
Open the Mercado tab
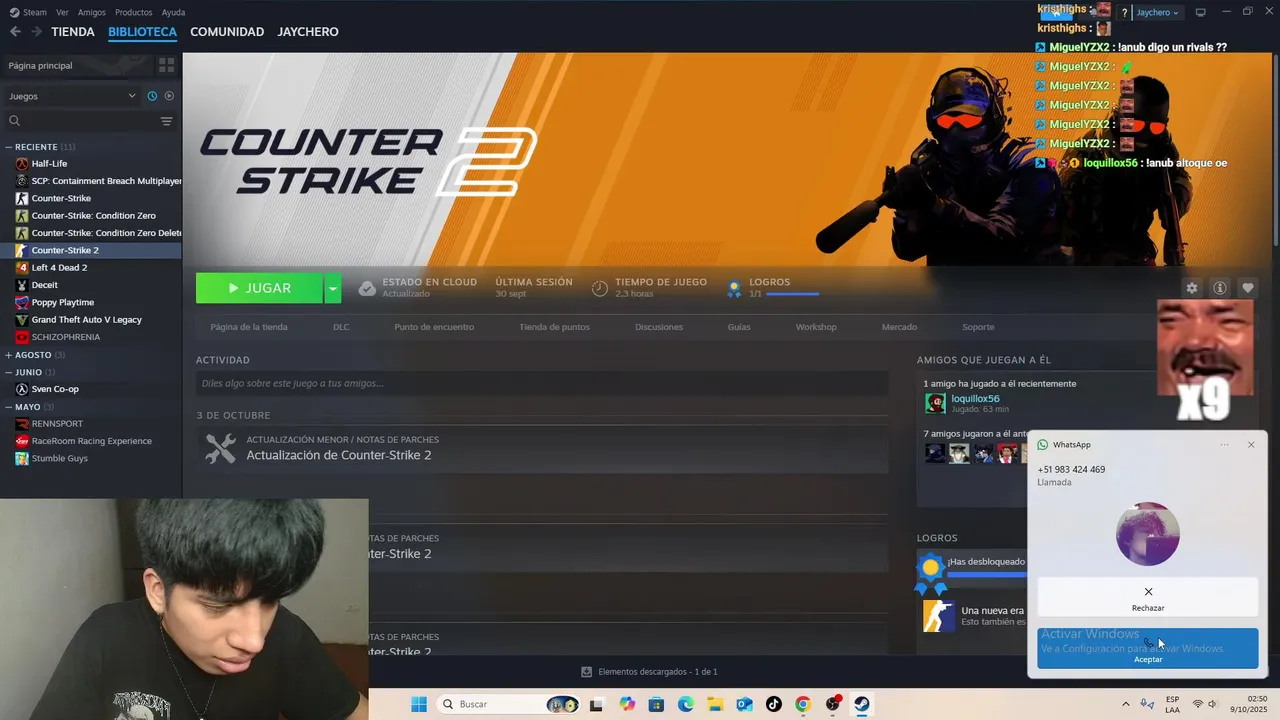pos(899,327)
